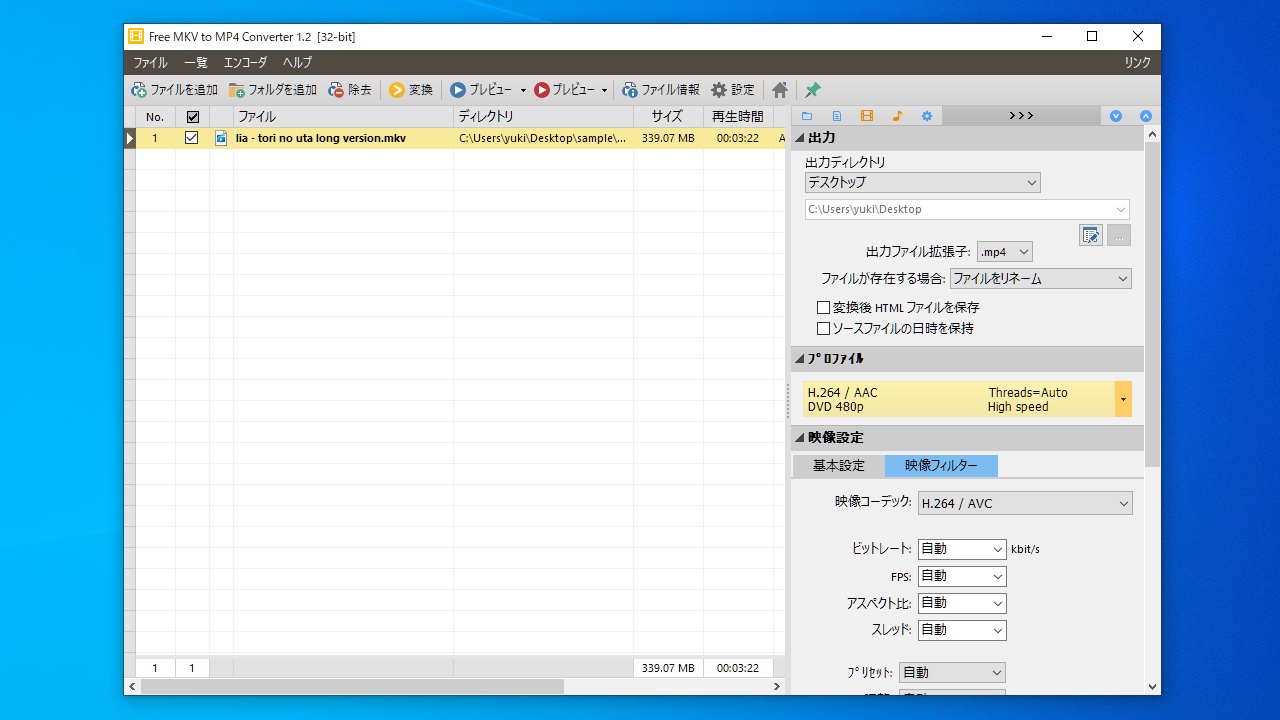This screenshot has height=720, width=1280.
Task: Switch to the 基本設定 tab
Action: (x=839, y=466)
